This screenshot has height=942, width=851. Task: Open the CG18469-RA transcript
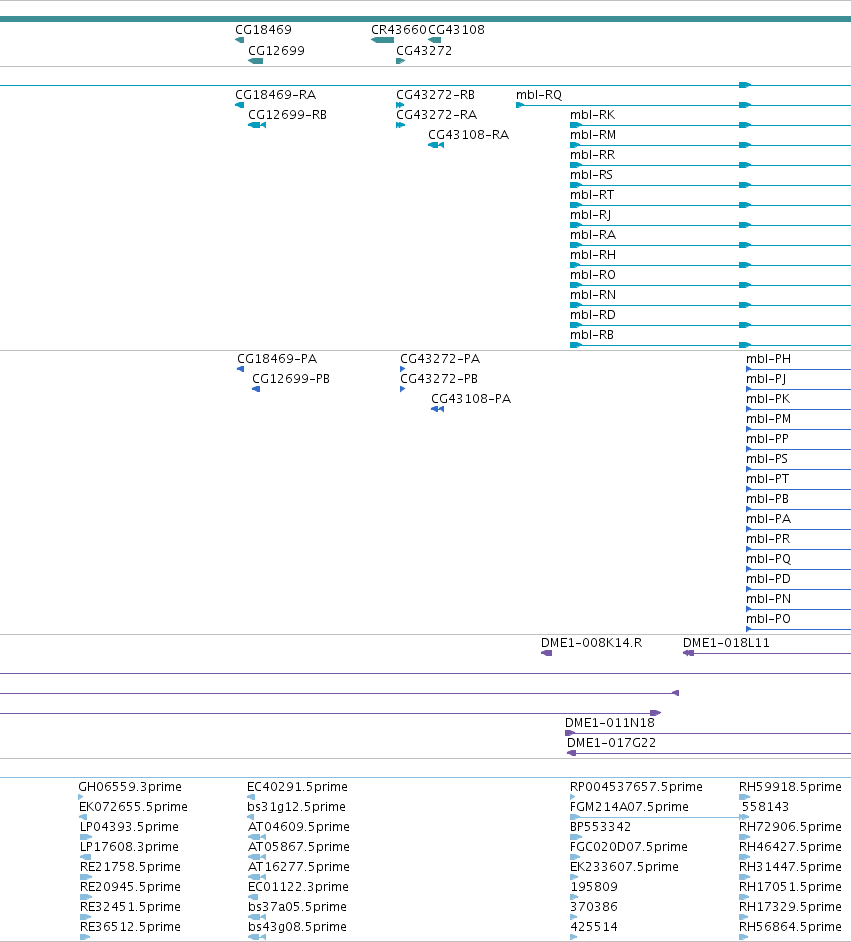coord(275,94)
